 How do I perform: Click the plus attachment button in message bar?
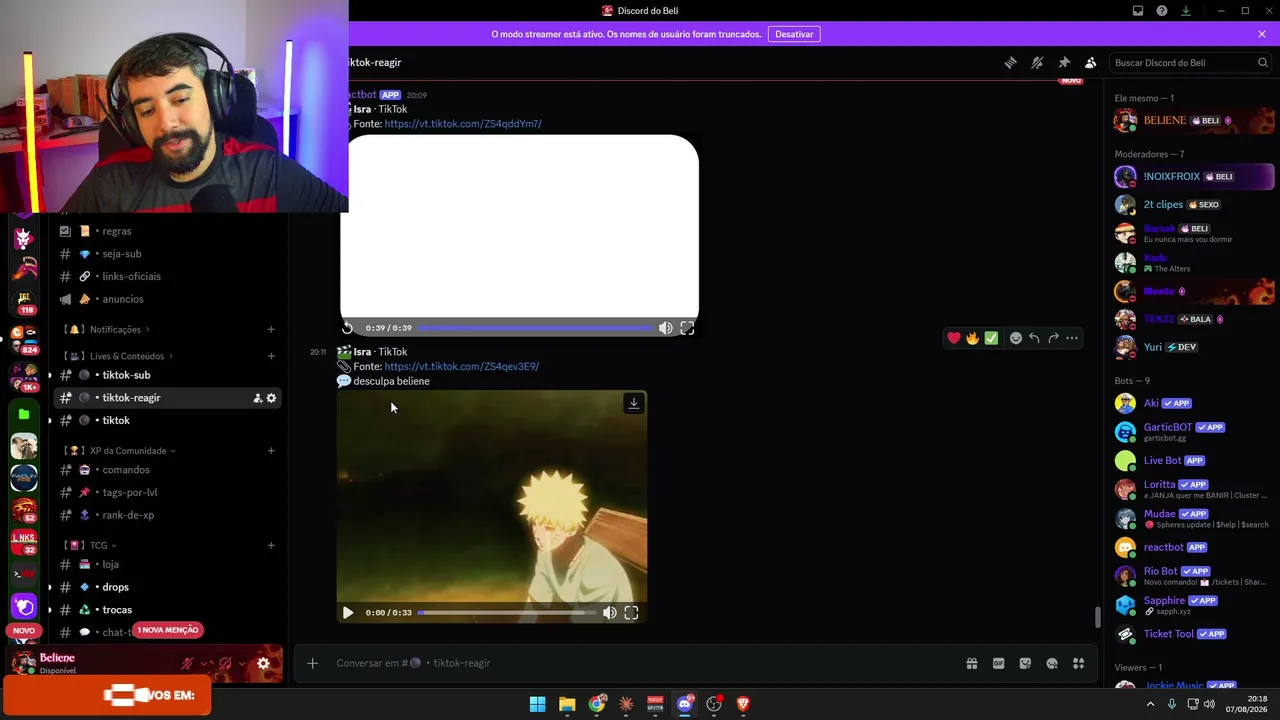(312, 663)
